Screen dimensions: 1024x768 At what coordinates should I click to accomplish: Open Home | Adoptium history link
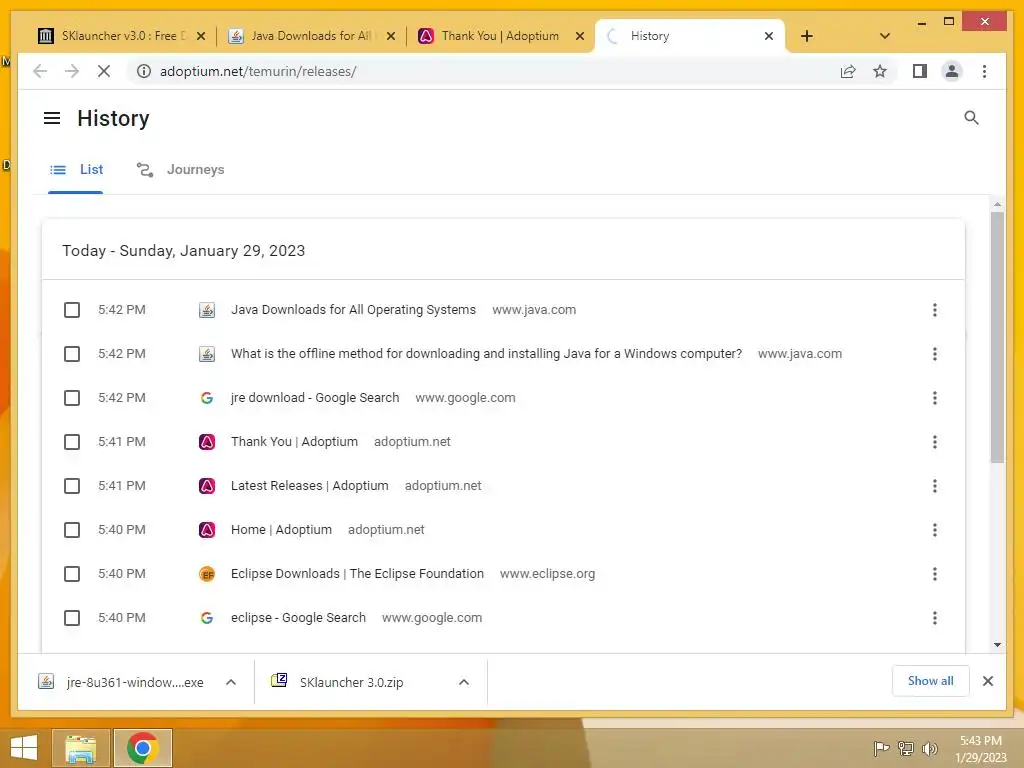click(x=281, y=530)
